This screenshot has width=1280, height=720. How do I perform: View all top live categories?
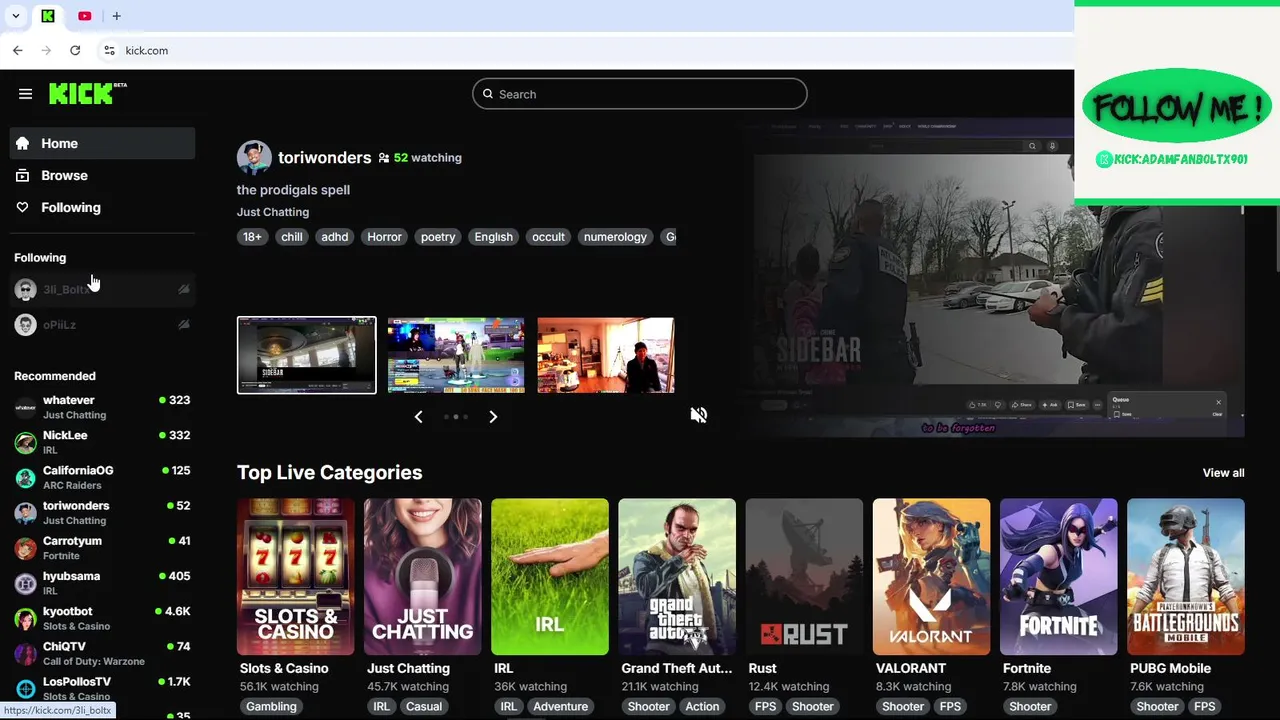[x=1223, y=473]
